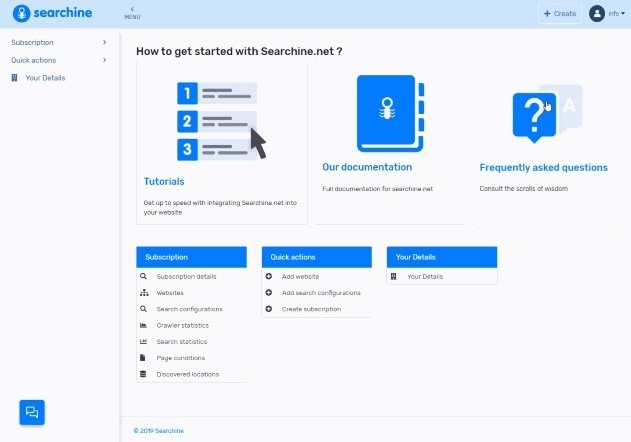Click plus icon next to Add search configurations
Screen dimensions: 631x442
tap(269, 293)
